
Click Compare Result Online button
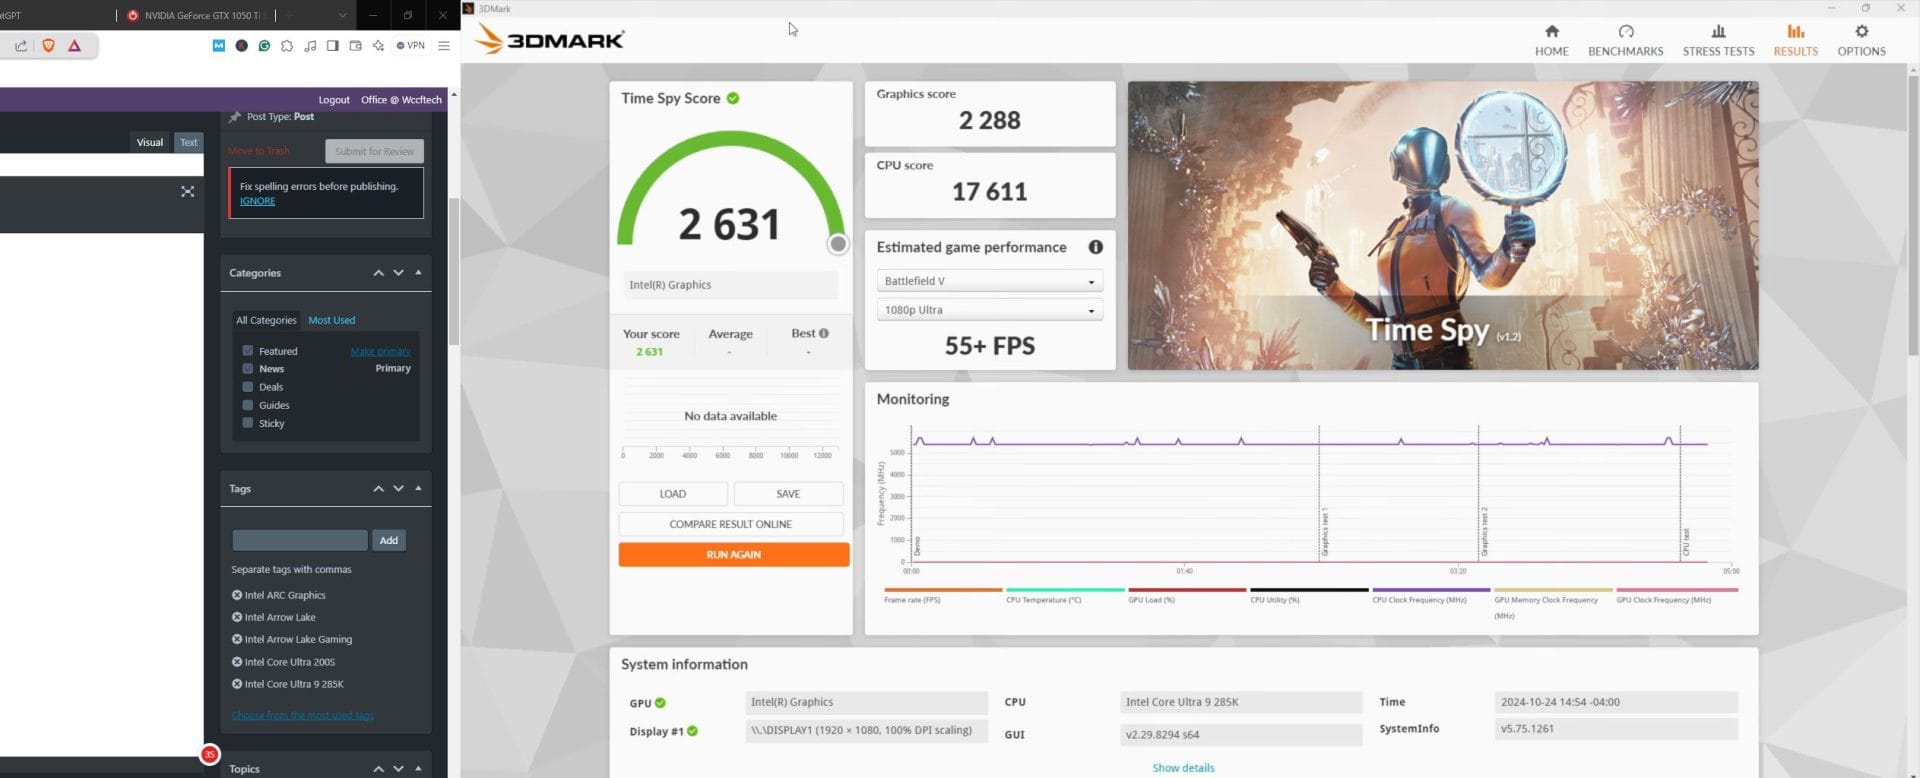[x=730, y=524]
